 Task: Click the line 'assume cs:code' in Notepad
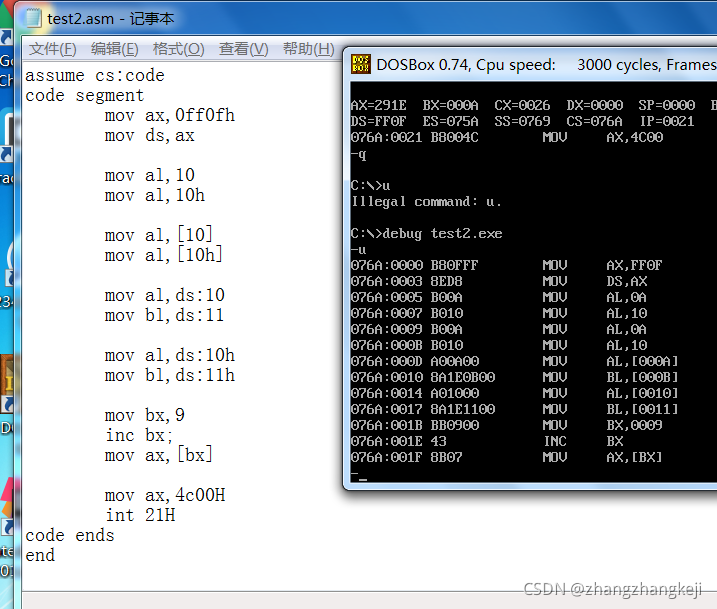(x=95, y=75)
